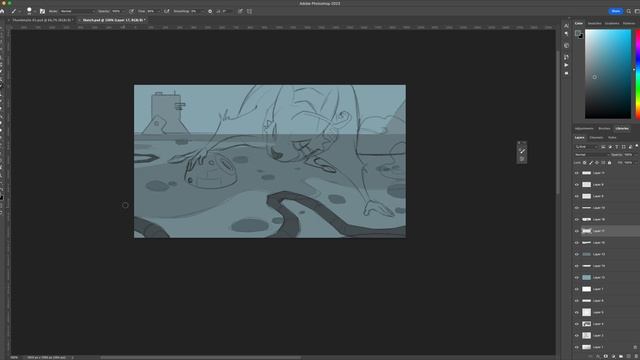Toggle pressure for size icon
This screenshot has height=360, width=640.
240,11
